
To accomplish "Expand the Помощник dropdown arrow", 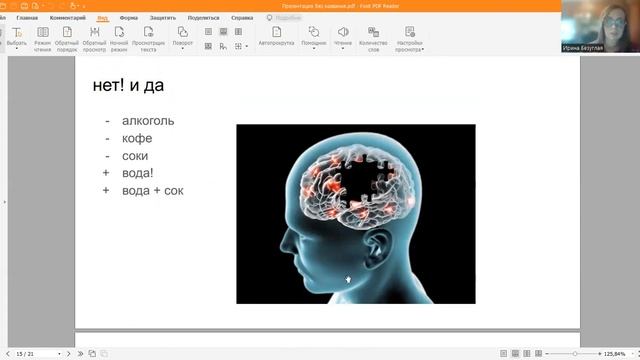I will click(314, 49).
